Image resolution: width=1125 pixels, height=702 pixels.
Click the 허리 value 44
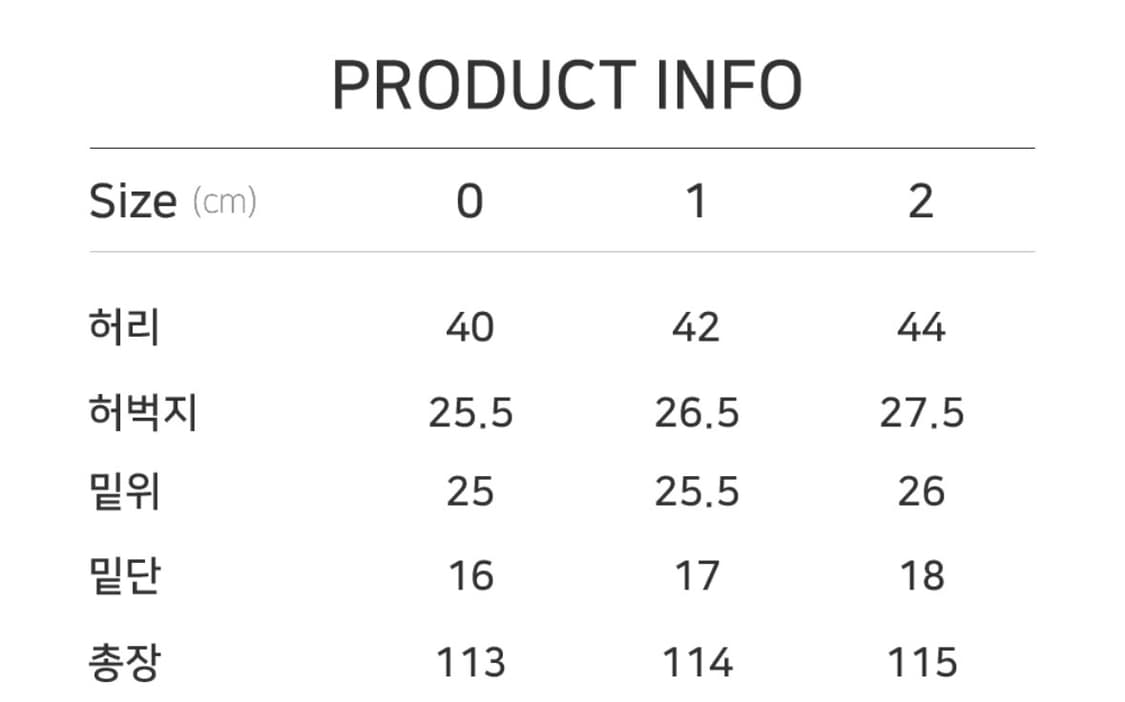(921, 328)
